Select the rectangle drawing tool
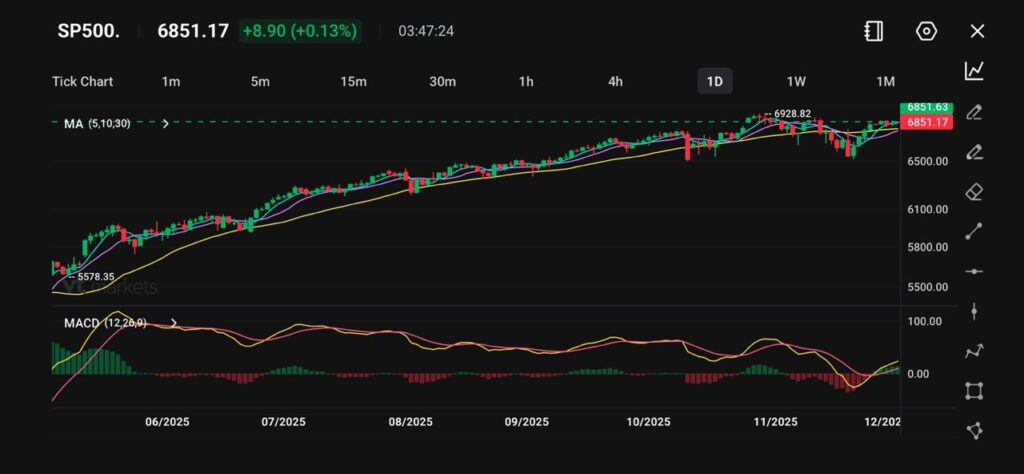 pyautogui.click(x=974, y=391)
